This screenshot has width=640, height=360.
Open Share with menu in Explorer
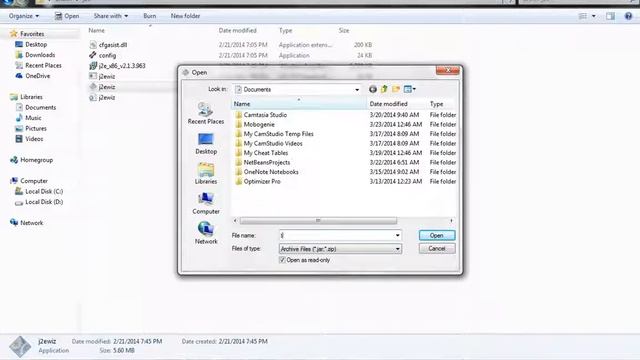tap(111, 16)
